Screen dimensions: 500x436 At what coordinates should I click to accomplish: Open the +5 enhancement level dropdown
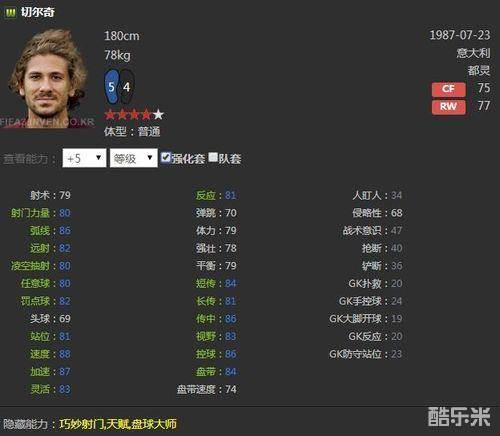click(x=84, y=158)
